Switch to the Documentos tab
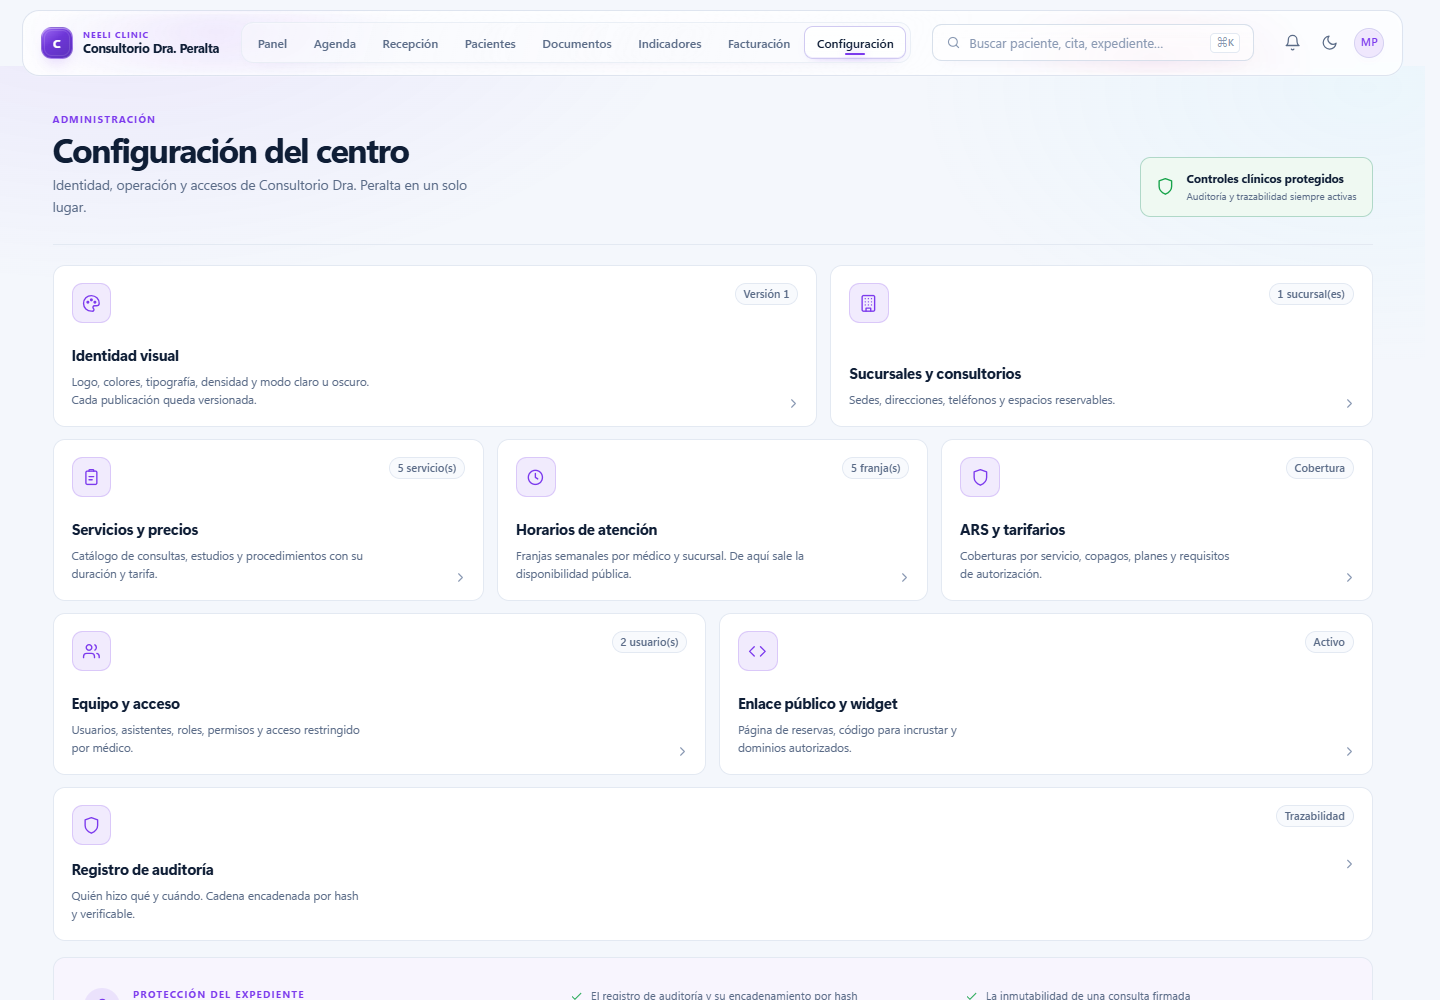The width and height of the screenshot is (1440, 1000). coord(577,44)
